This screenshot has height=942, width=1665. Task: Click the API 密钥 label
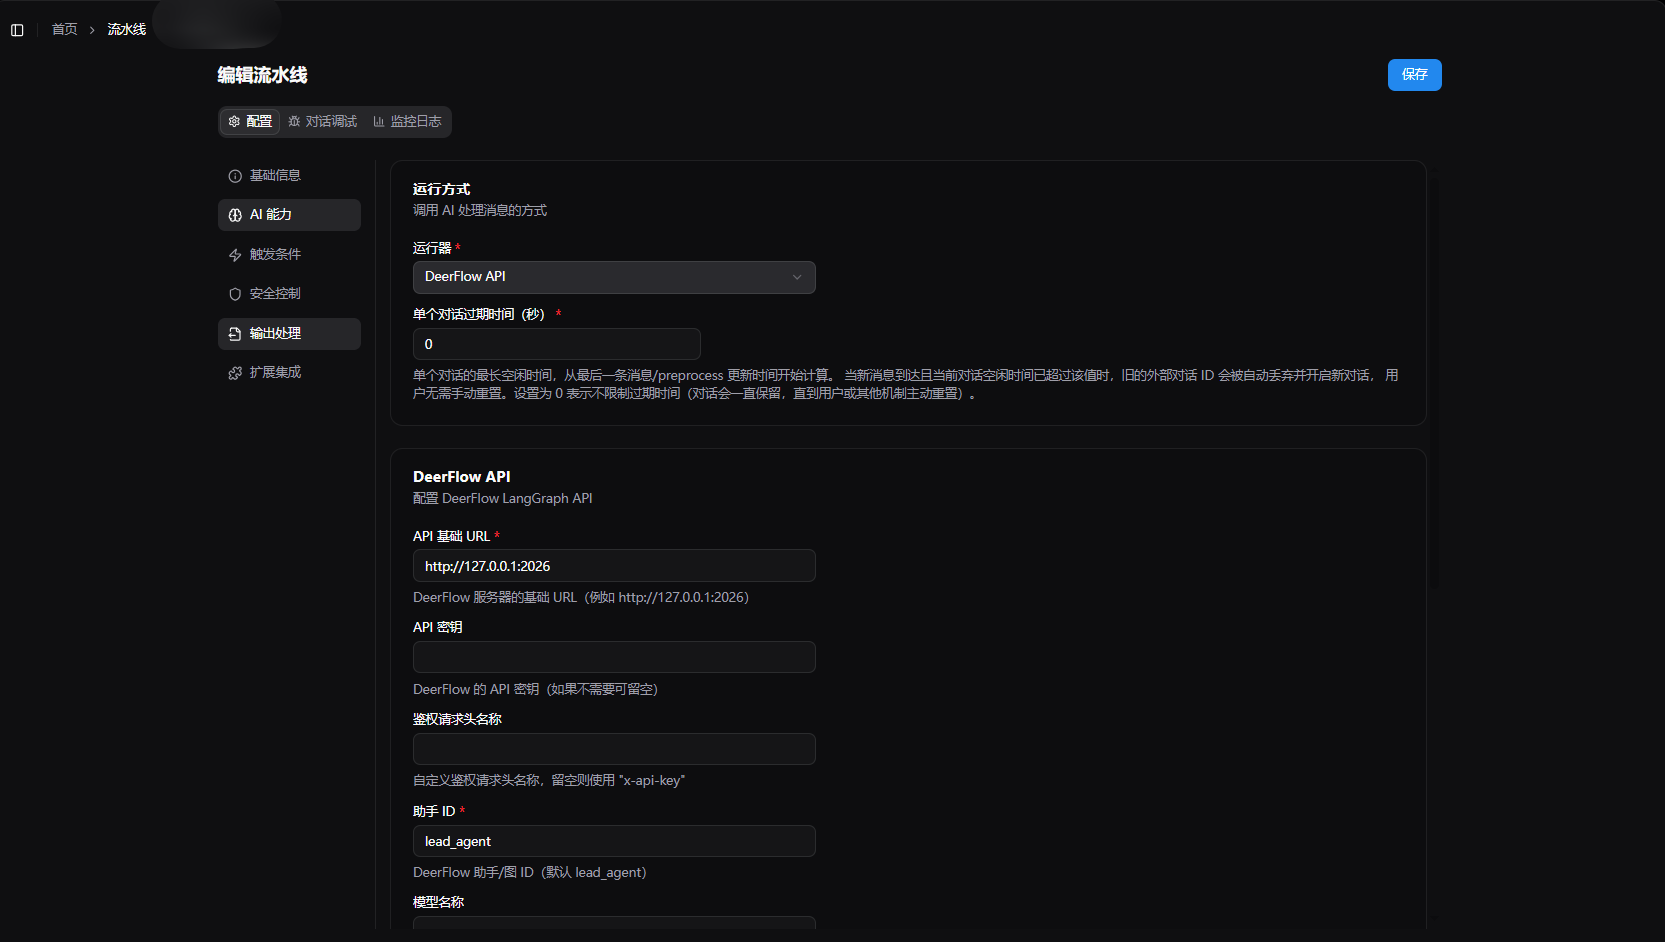click(438, 627)
